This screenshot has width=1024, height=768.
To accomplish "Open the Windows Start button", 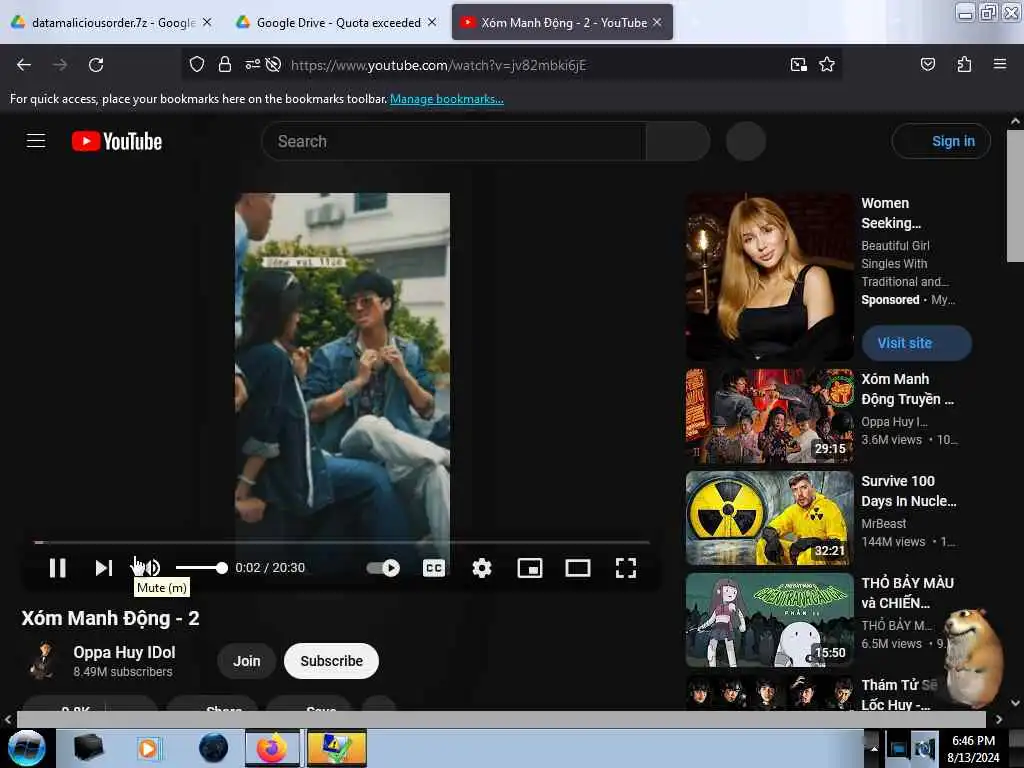I will (x=27, y=748).
